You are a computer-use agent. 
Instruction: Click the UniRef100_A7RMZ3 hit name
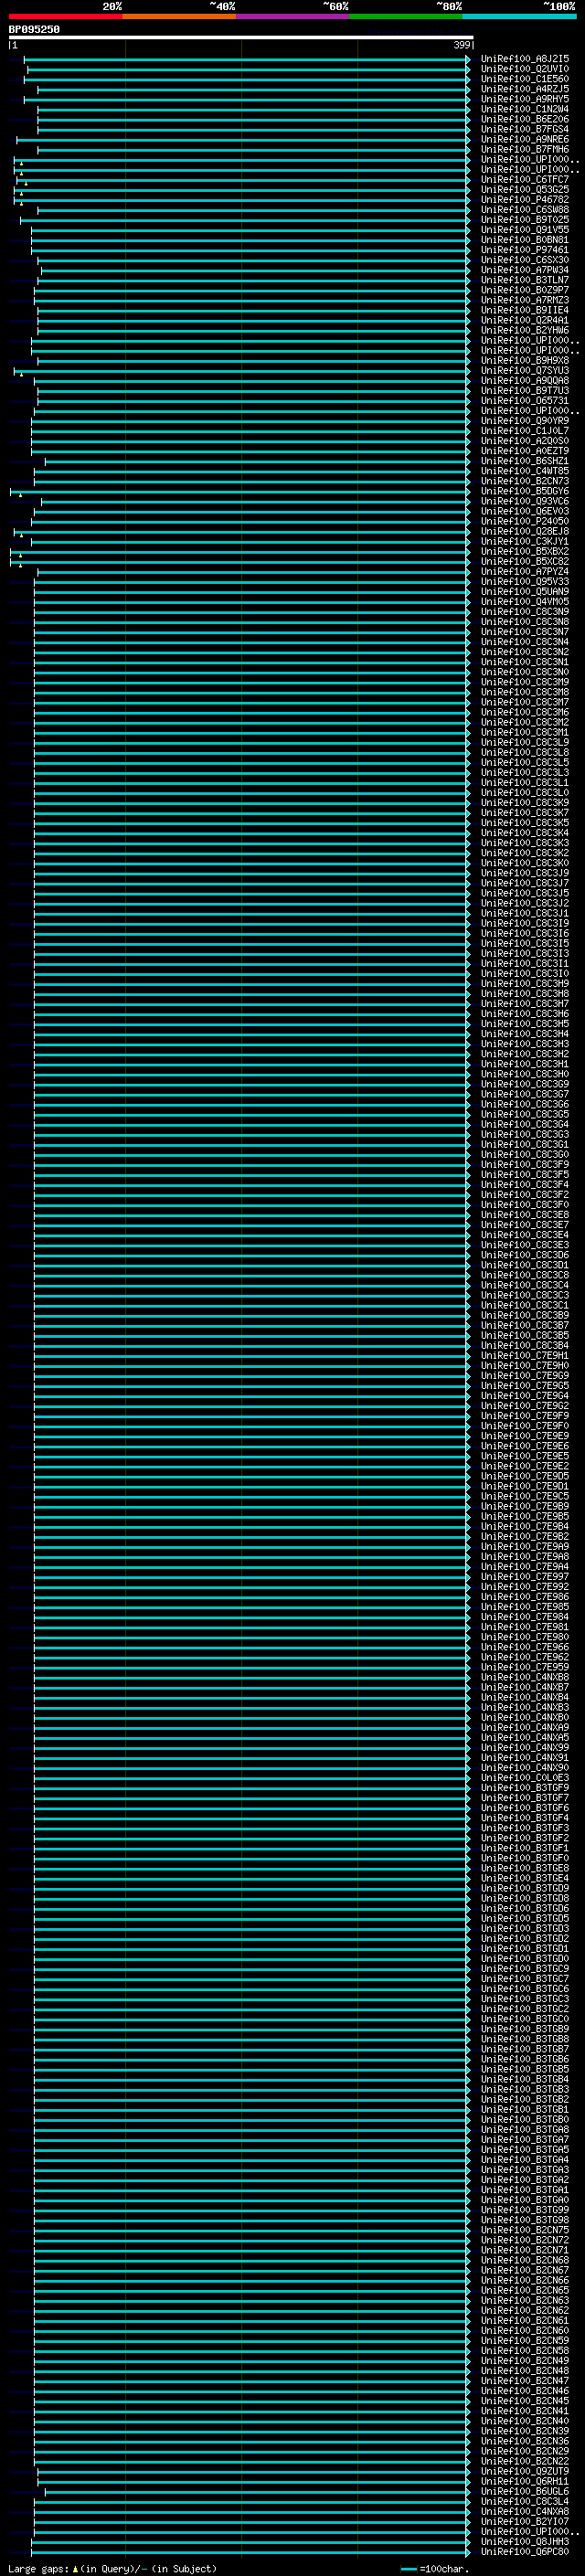tap(525, 300)
